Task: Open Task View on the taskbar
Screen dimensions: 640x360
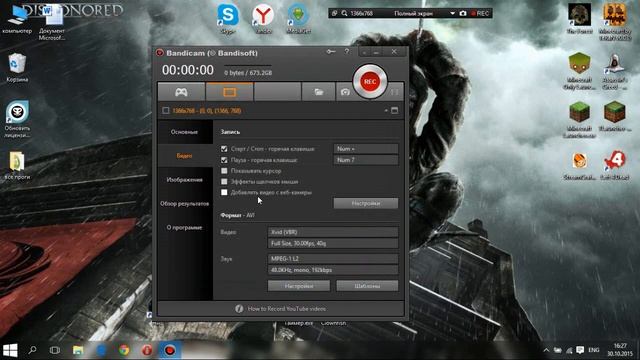Action: click(55, 350)
